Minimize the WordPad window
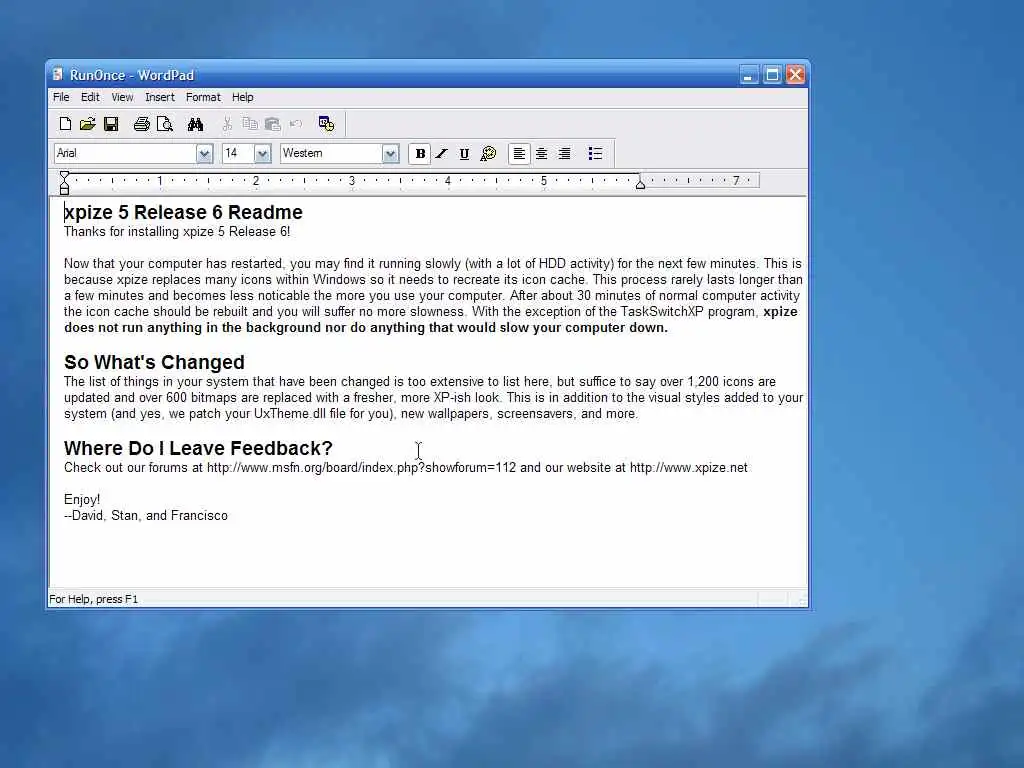Viewport: 1024px width, 768px height. click(x=748, y=75)
